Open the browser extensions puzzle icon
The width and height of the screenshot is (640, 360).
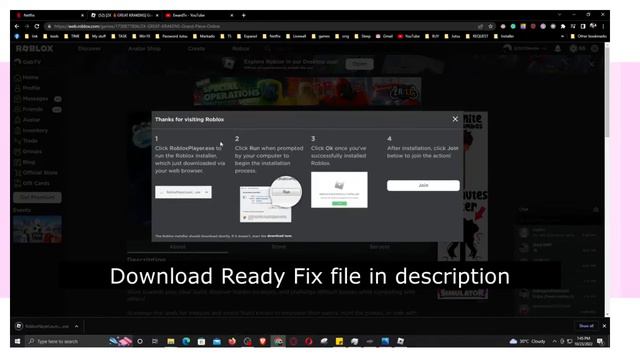pyautogui.click(x=563, y=26)
